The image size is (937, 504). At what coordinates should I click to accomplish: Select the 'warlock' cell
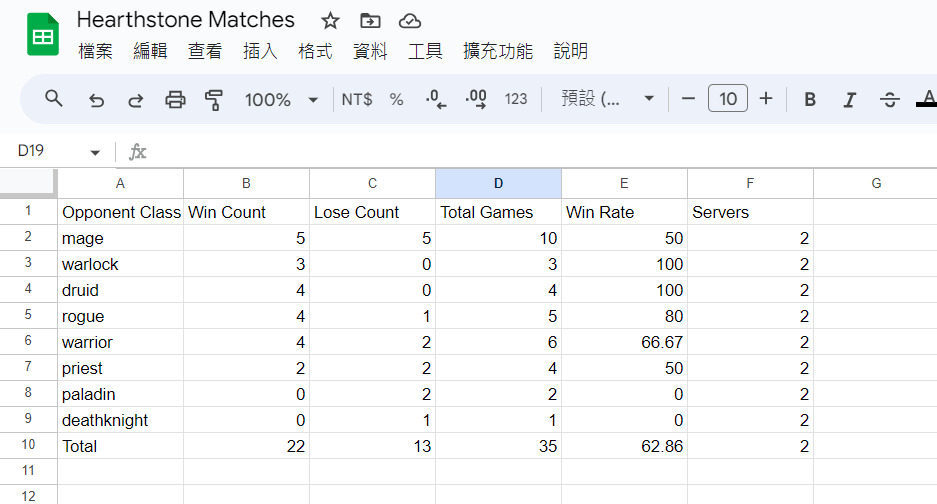tap(120, 264)
